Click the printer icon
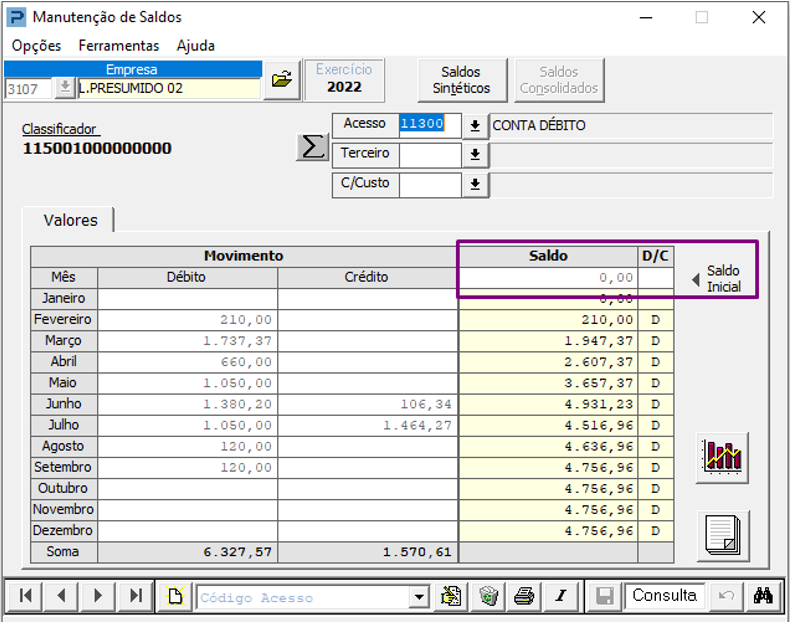 point(524,596)
